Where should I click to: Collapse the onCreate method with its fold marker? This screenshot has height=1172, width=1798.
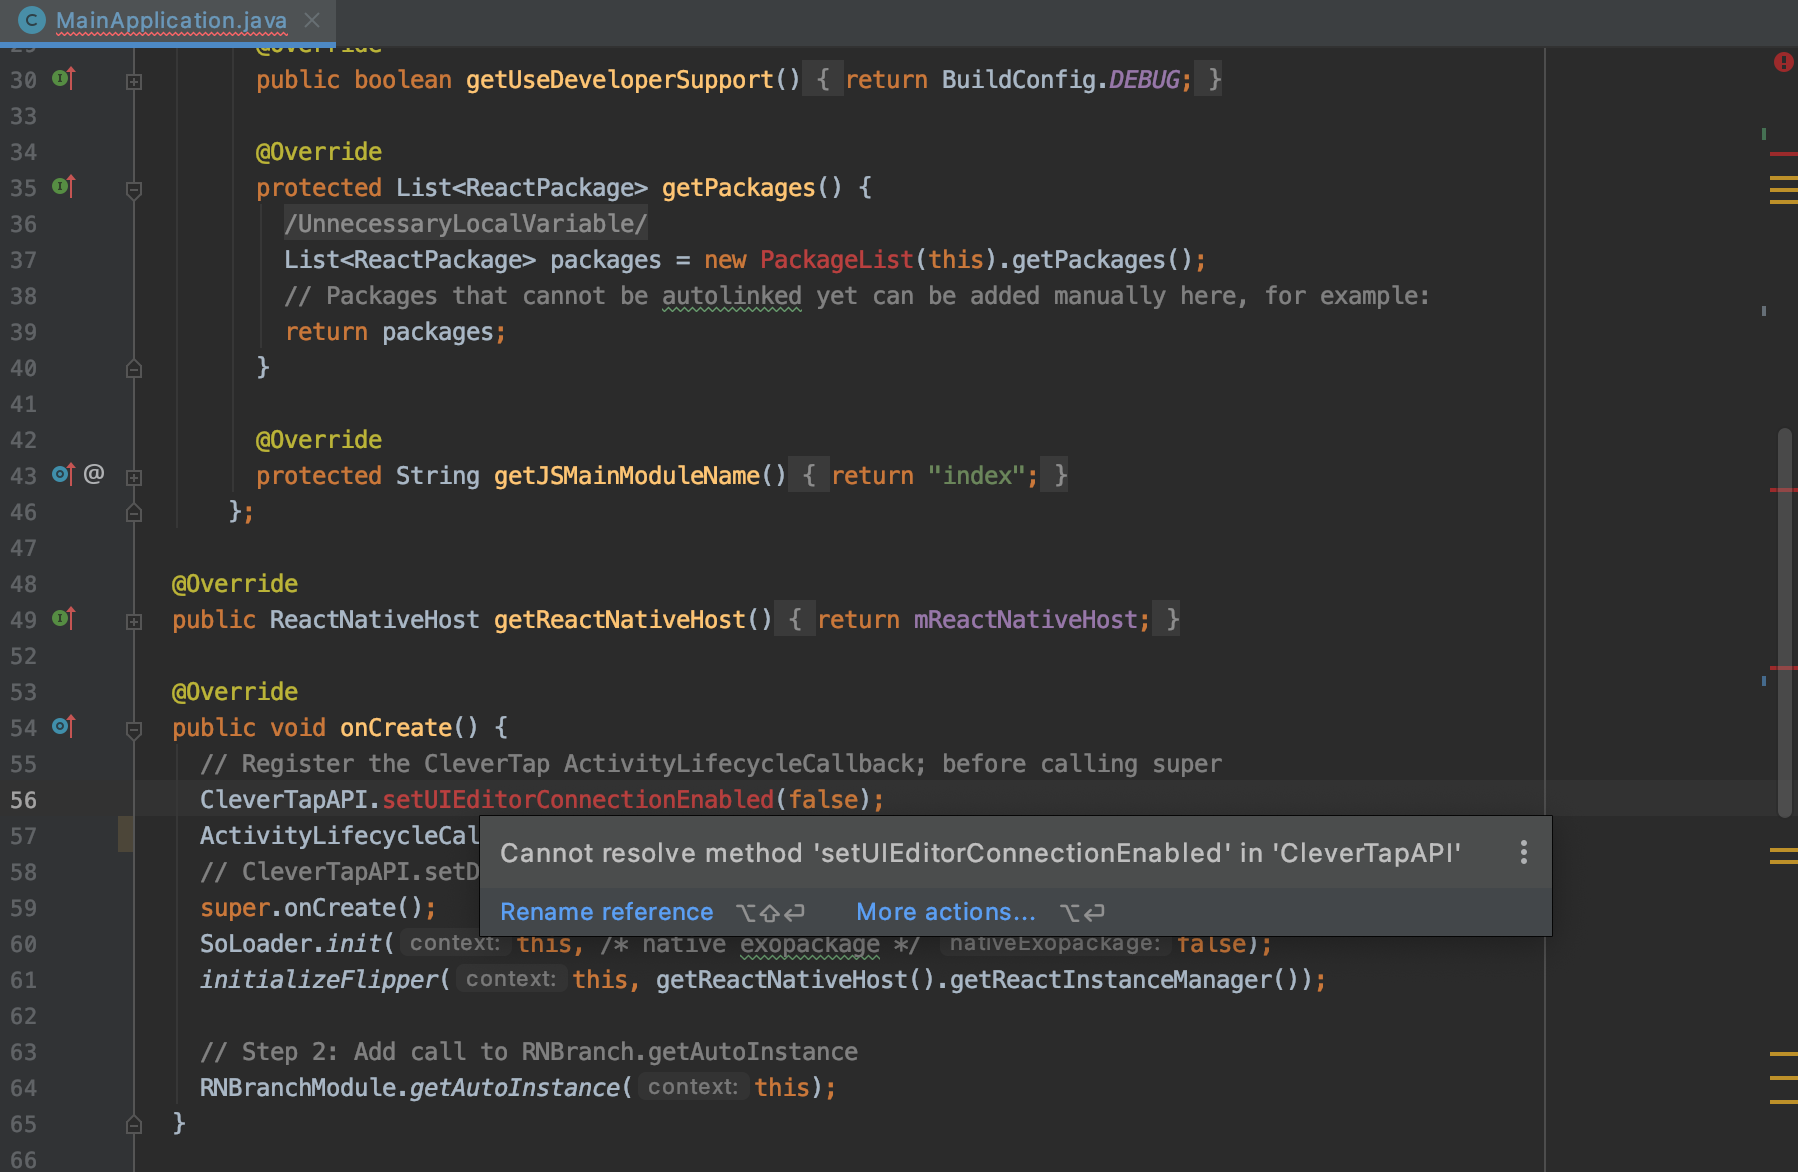point(134,731)
